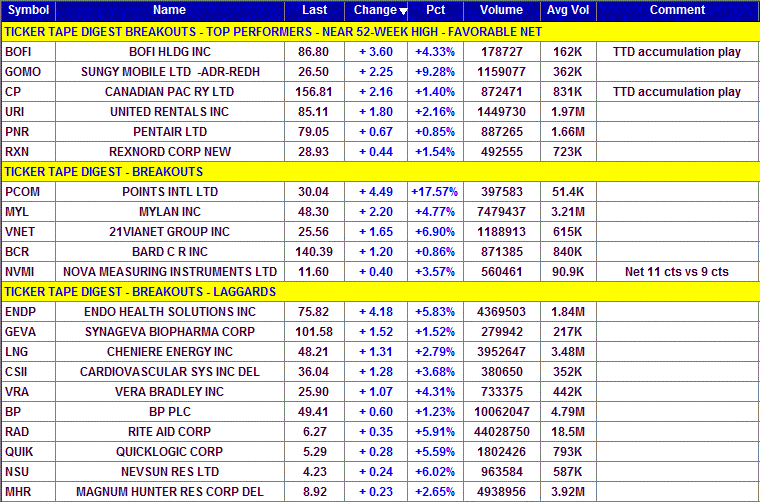The image size is (760, 502).
Task: Click the BOFI symbol cell
Action: click(x=28, y=52)
